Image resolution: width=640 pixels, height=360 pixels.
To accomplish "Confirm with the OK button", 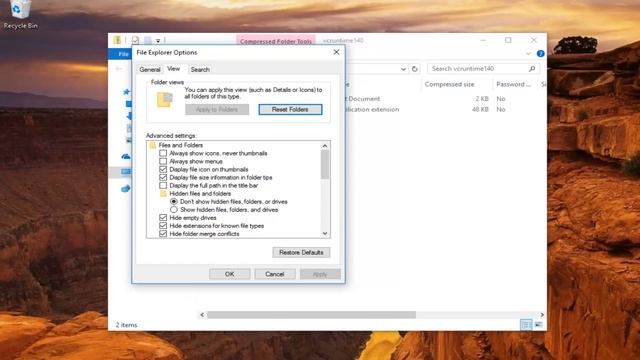I will pyautogui.click(x=229, y=274).
